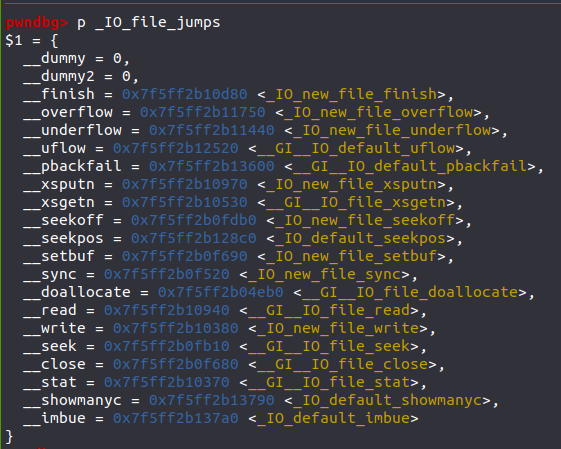Click the __uflow field name
Image resolution: width=561 pixels, height=449 pixels.
pyautogui.click(x=54, y=148)
